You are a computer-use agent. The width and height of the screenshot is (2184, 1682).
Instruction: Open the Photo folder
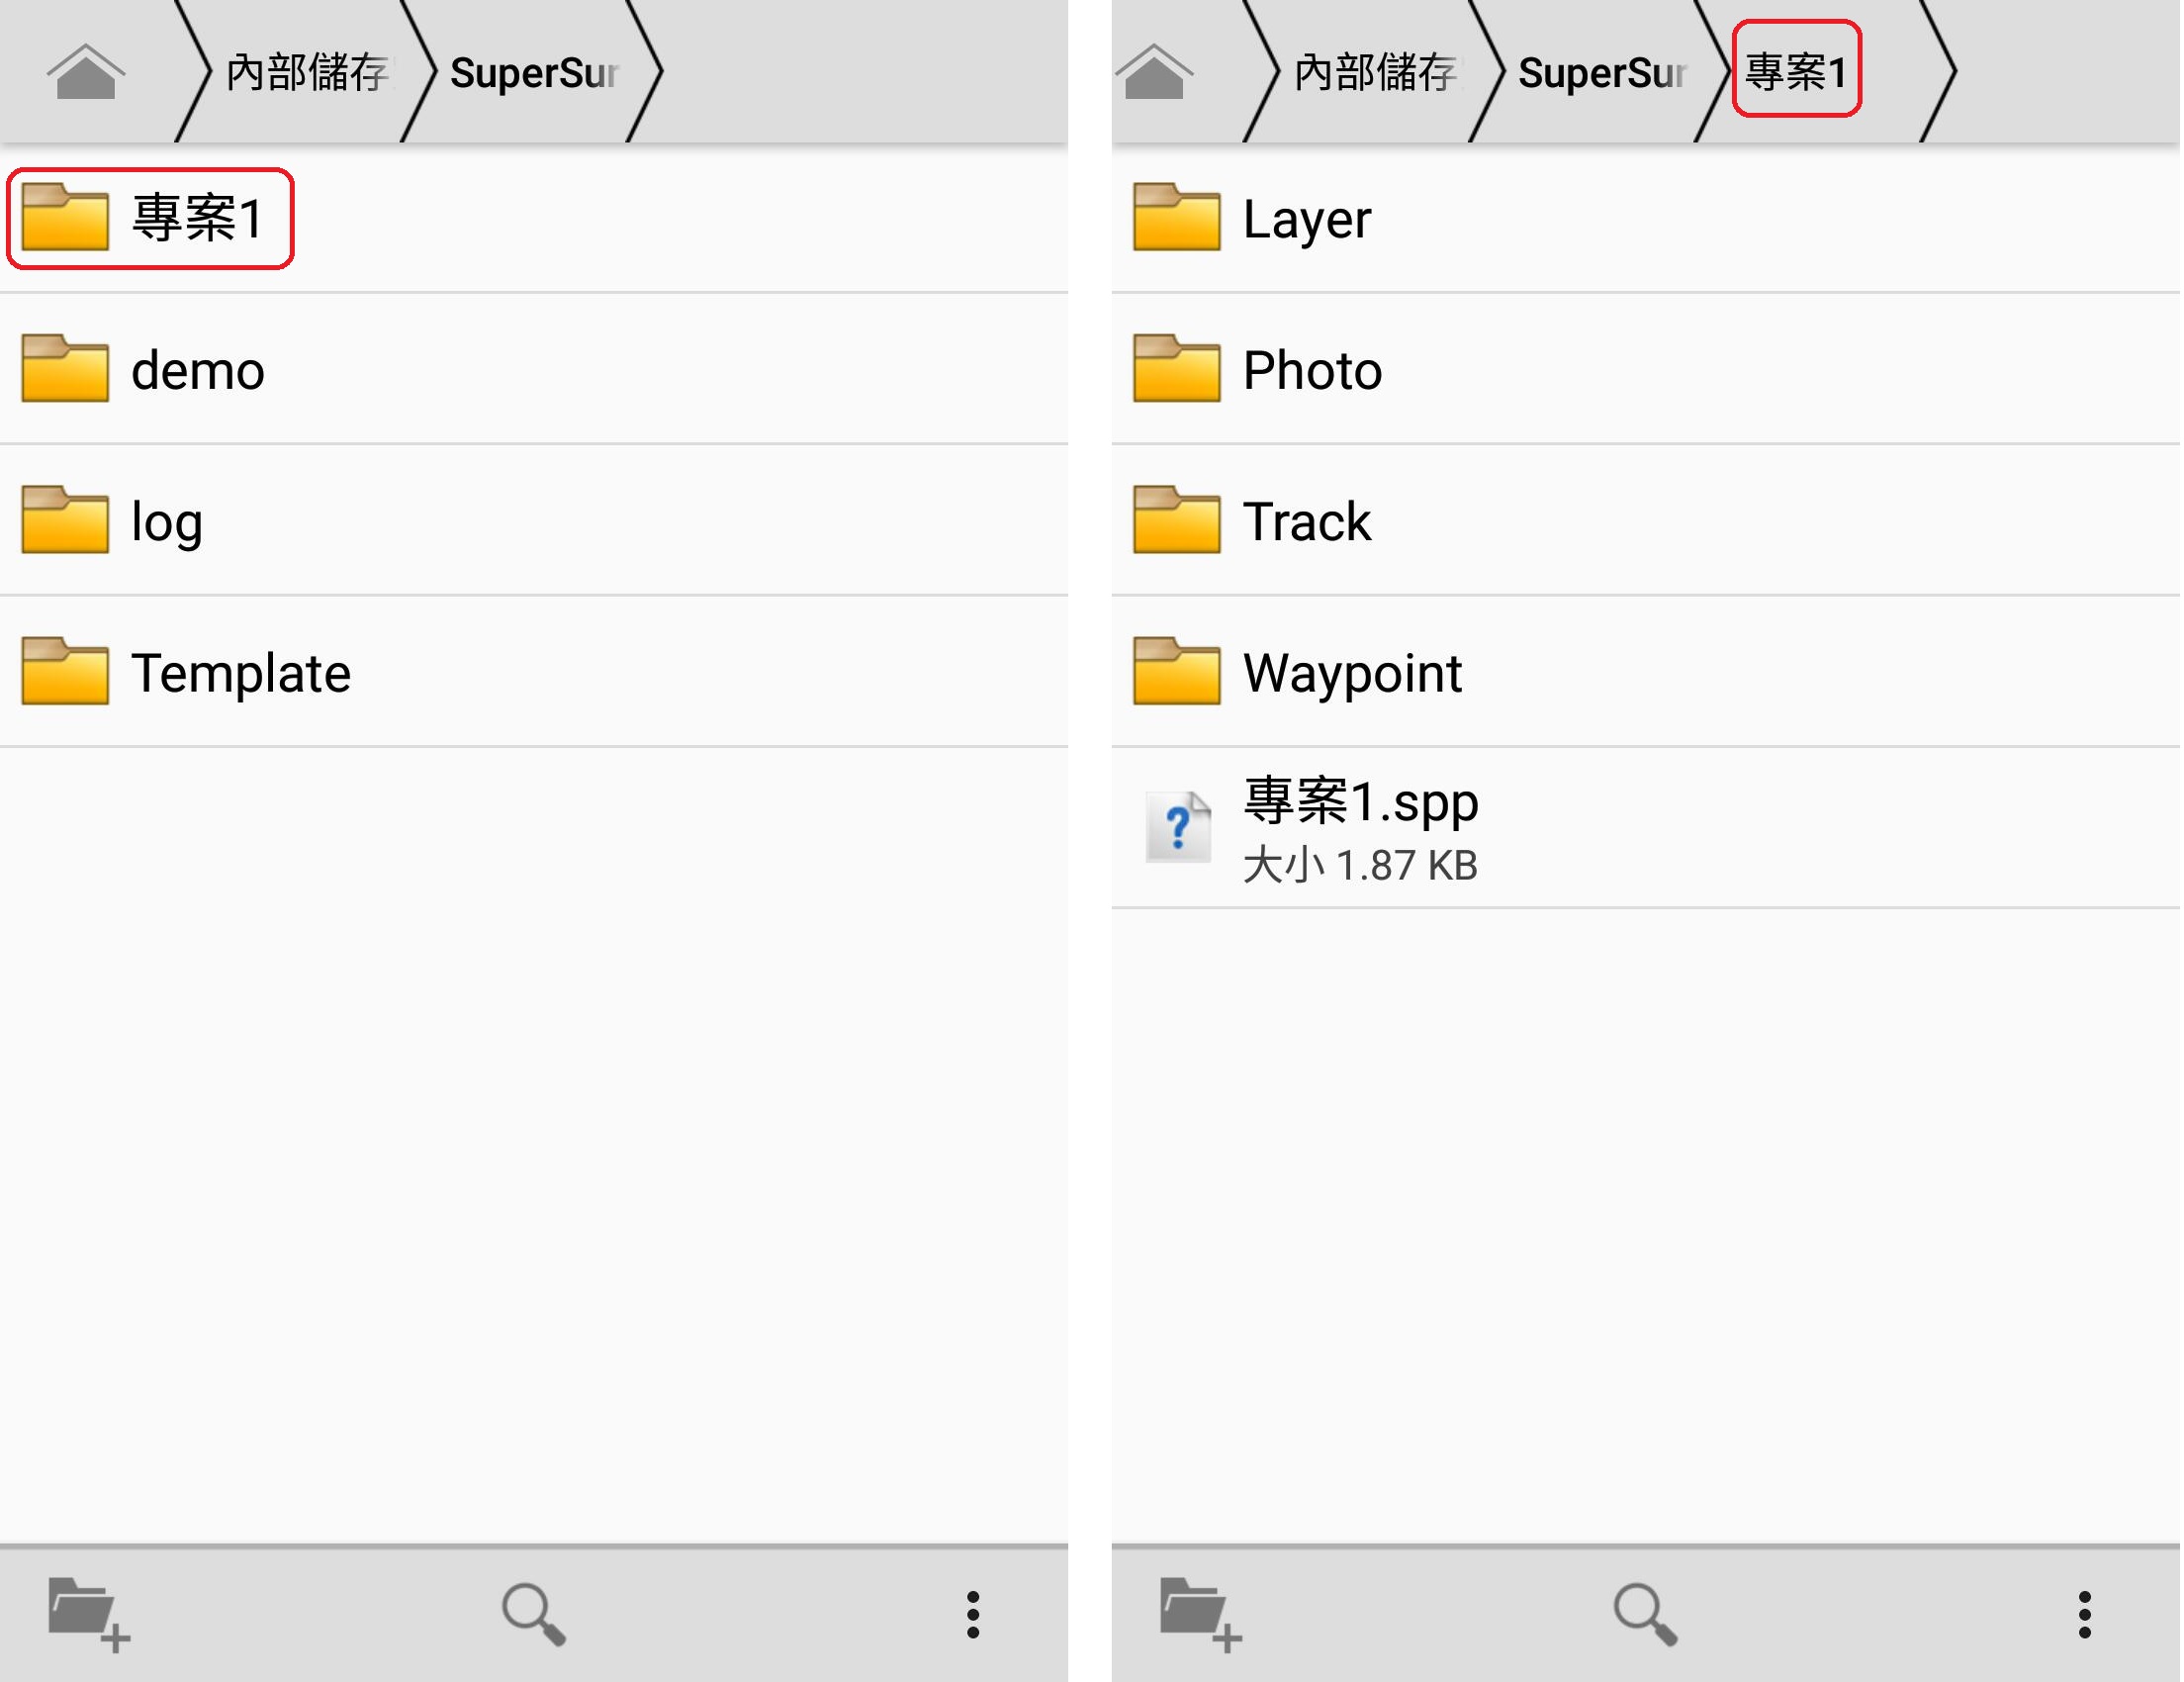coord(1648,370)
